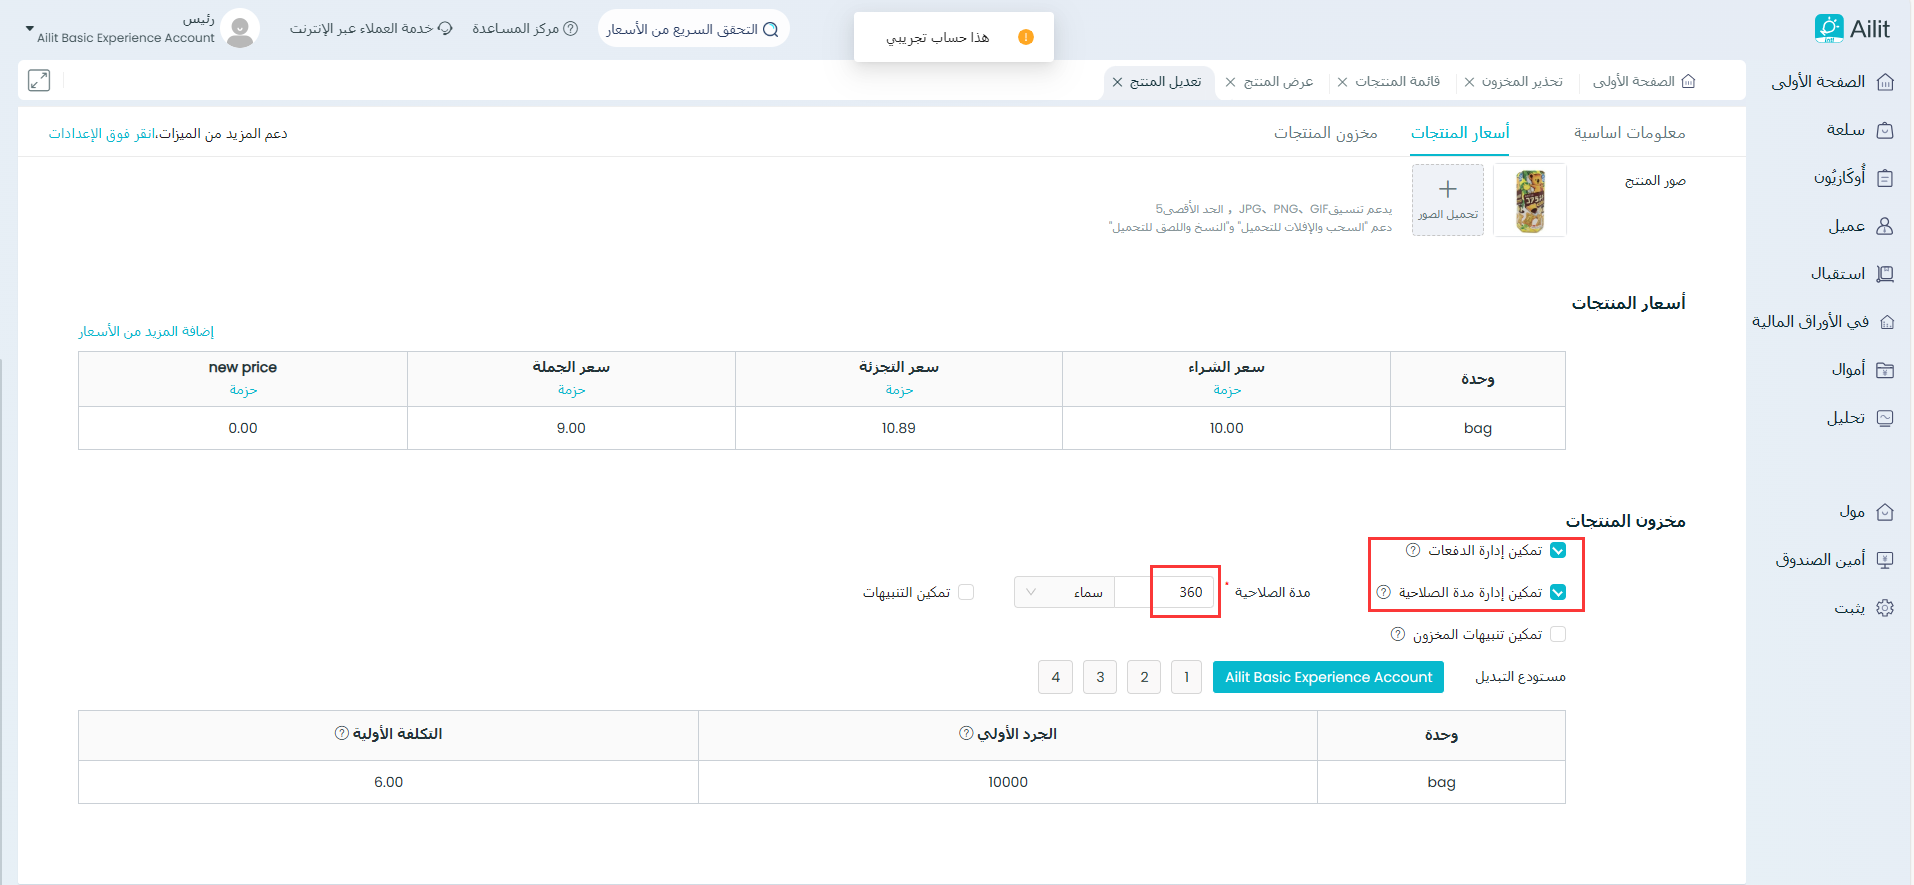Viewport: 1914px width, 885px height.
Task: Click help icon next to initial inventory header
Action: tap(966, 733)
